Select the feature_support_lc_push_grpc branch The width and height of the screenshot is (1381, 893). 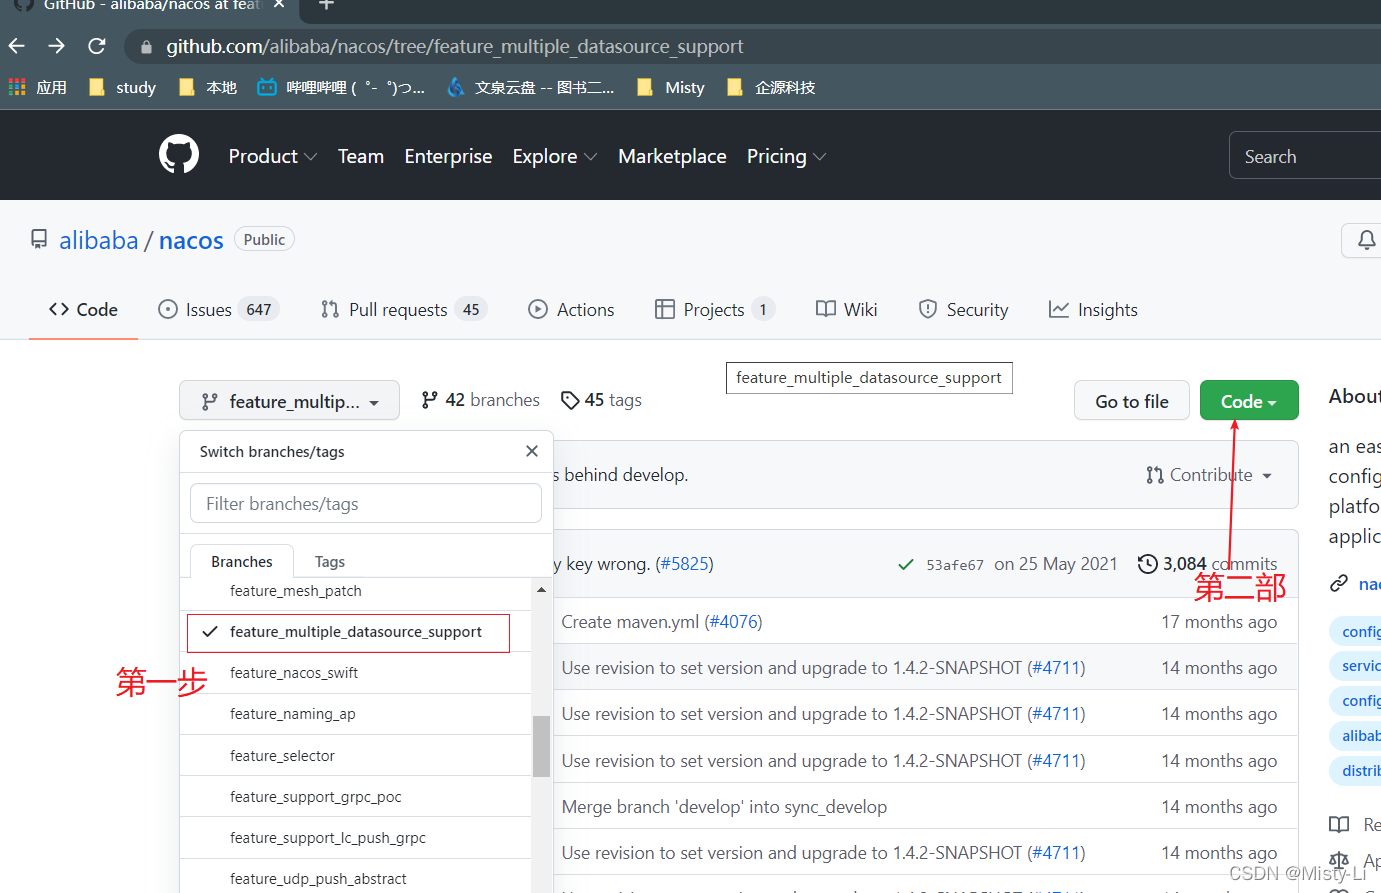coord(355,838)
